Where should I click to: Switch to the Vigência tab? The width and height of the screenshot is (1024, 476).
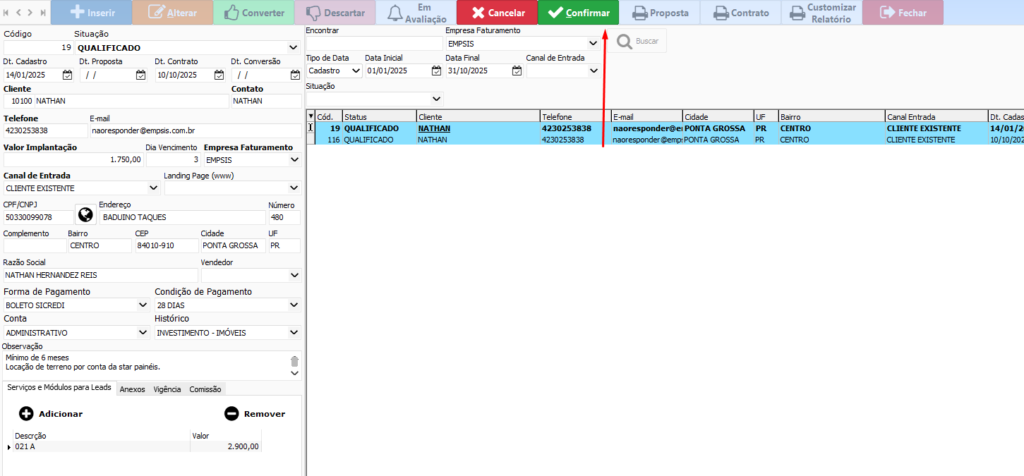(x=167, y=389)
